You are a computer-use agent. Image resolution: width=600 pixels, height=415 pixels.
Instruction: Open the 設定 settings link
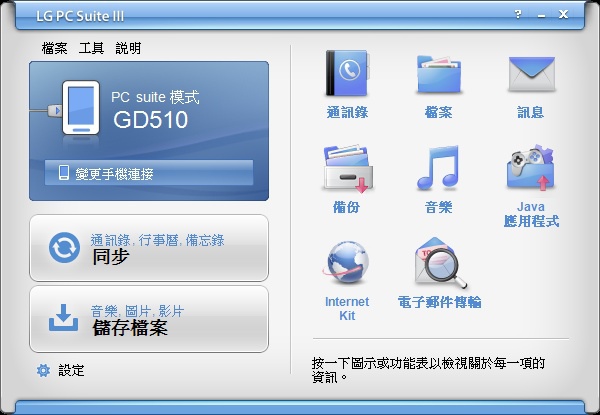click(71, 370)
